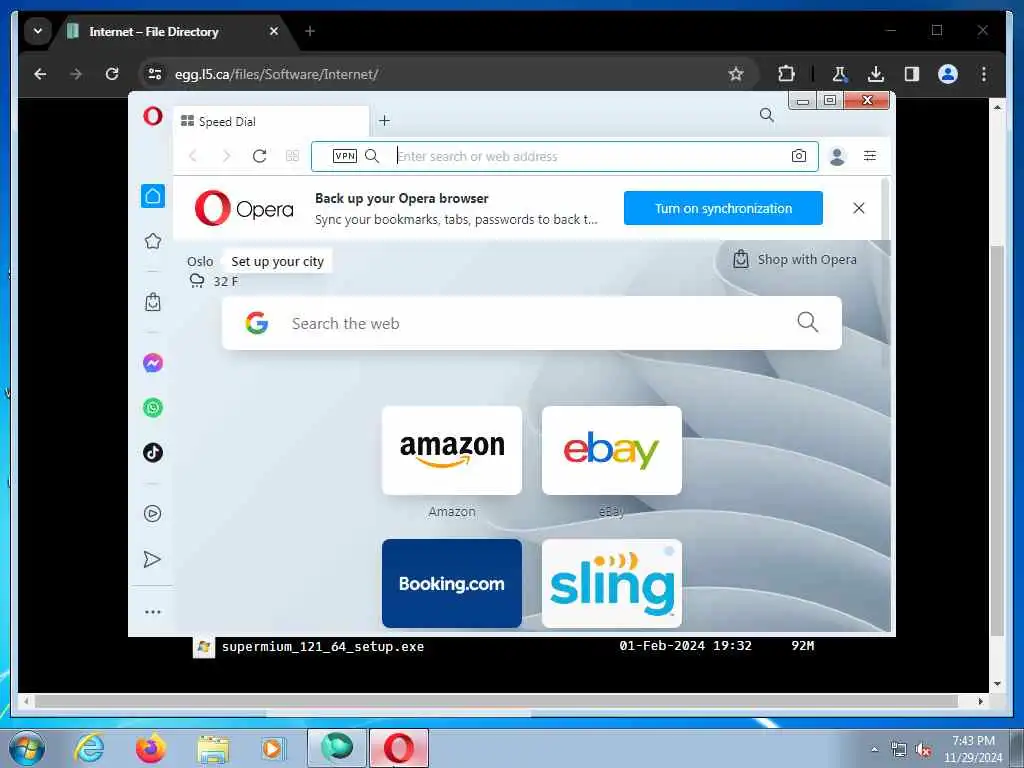
Task: Click the camera snapshot icon in address bar
Action: (799, 156)
